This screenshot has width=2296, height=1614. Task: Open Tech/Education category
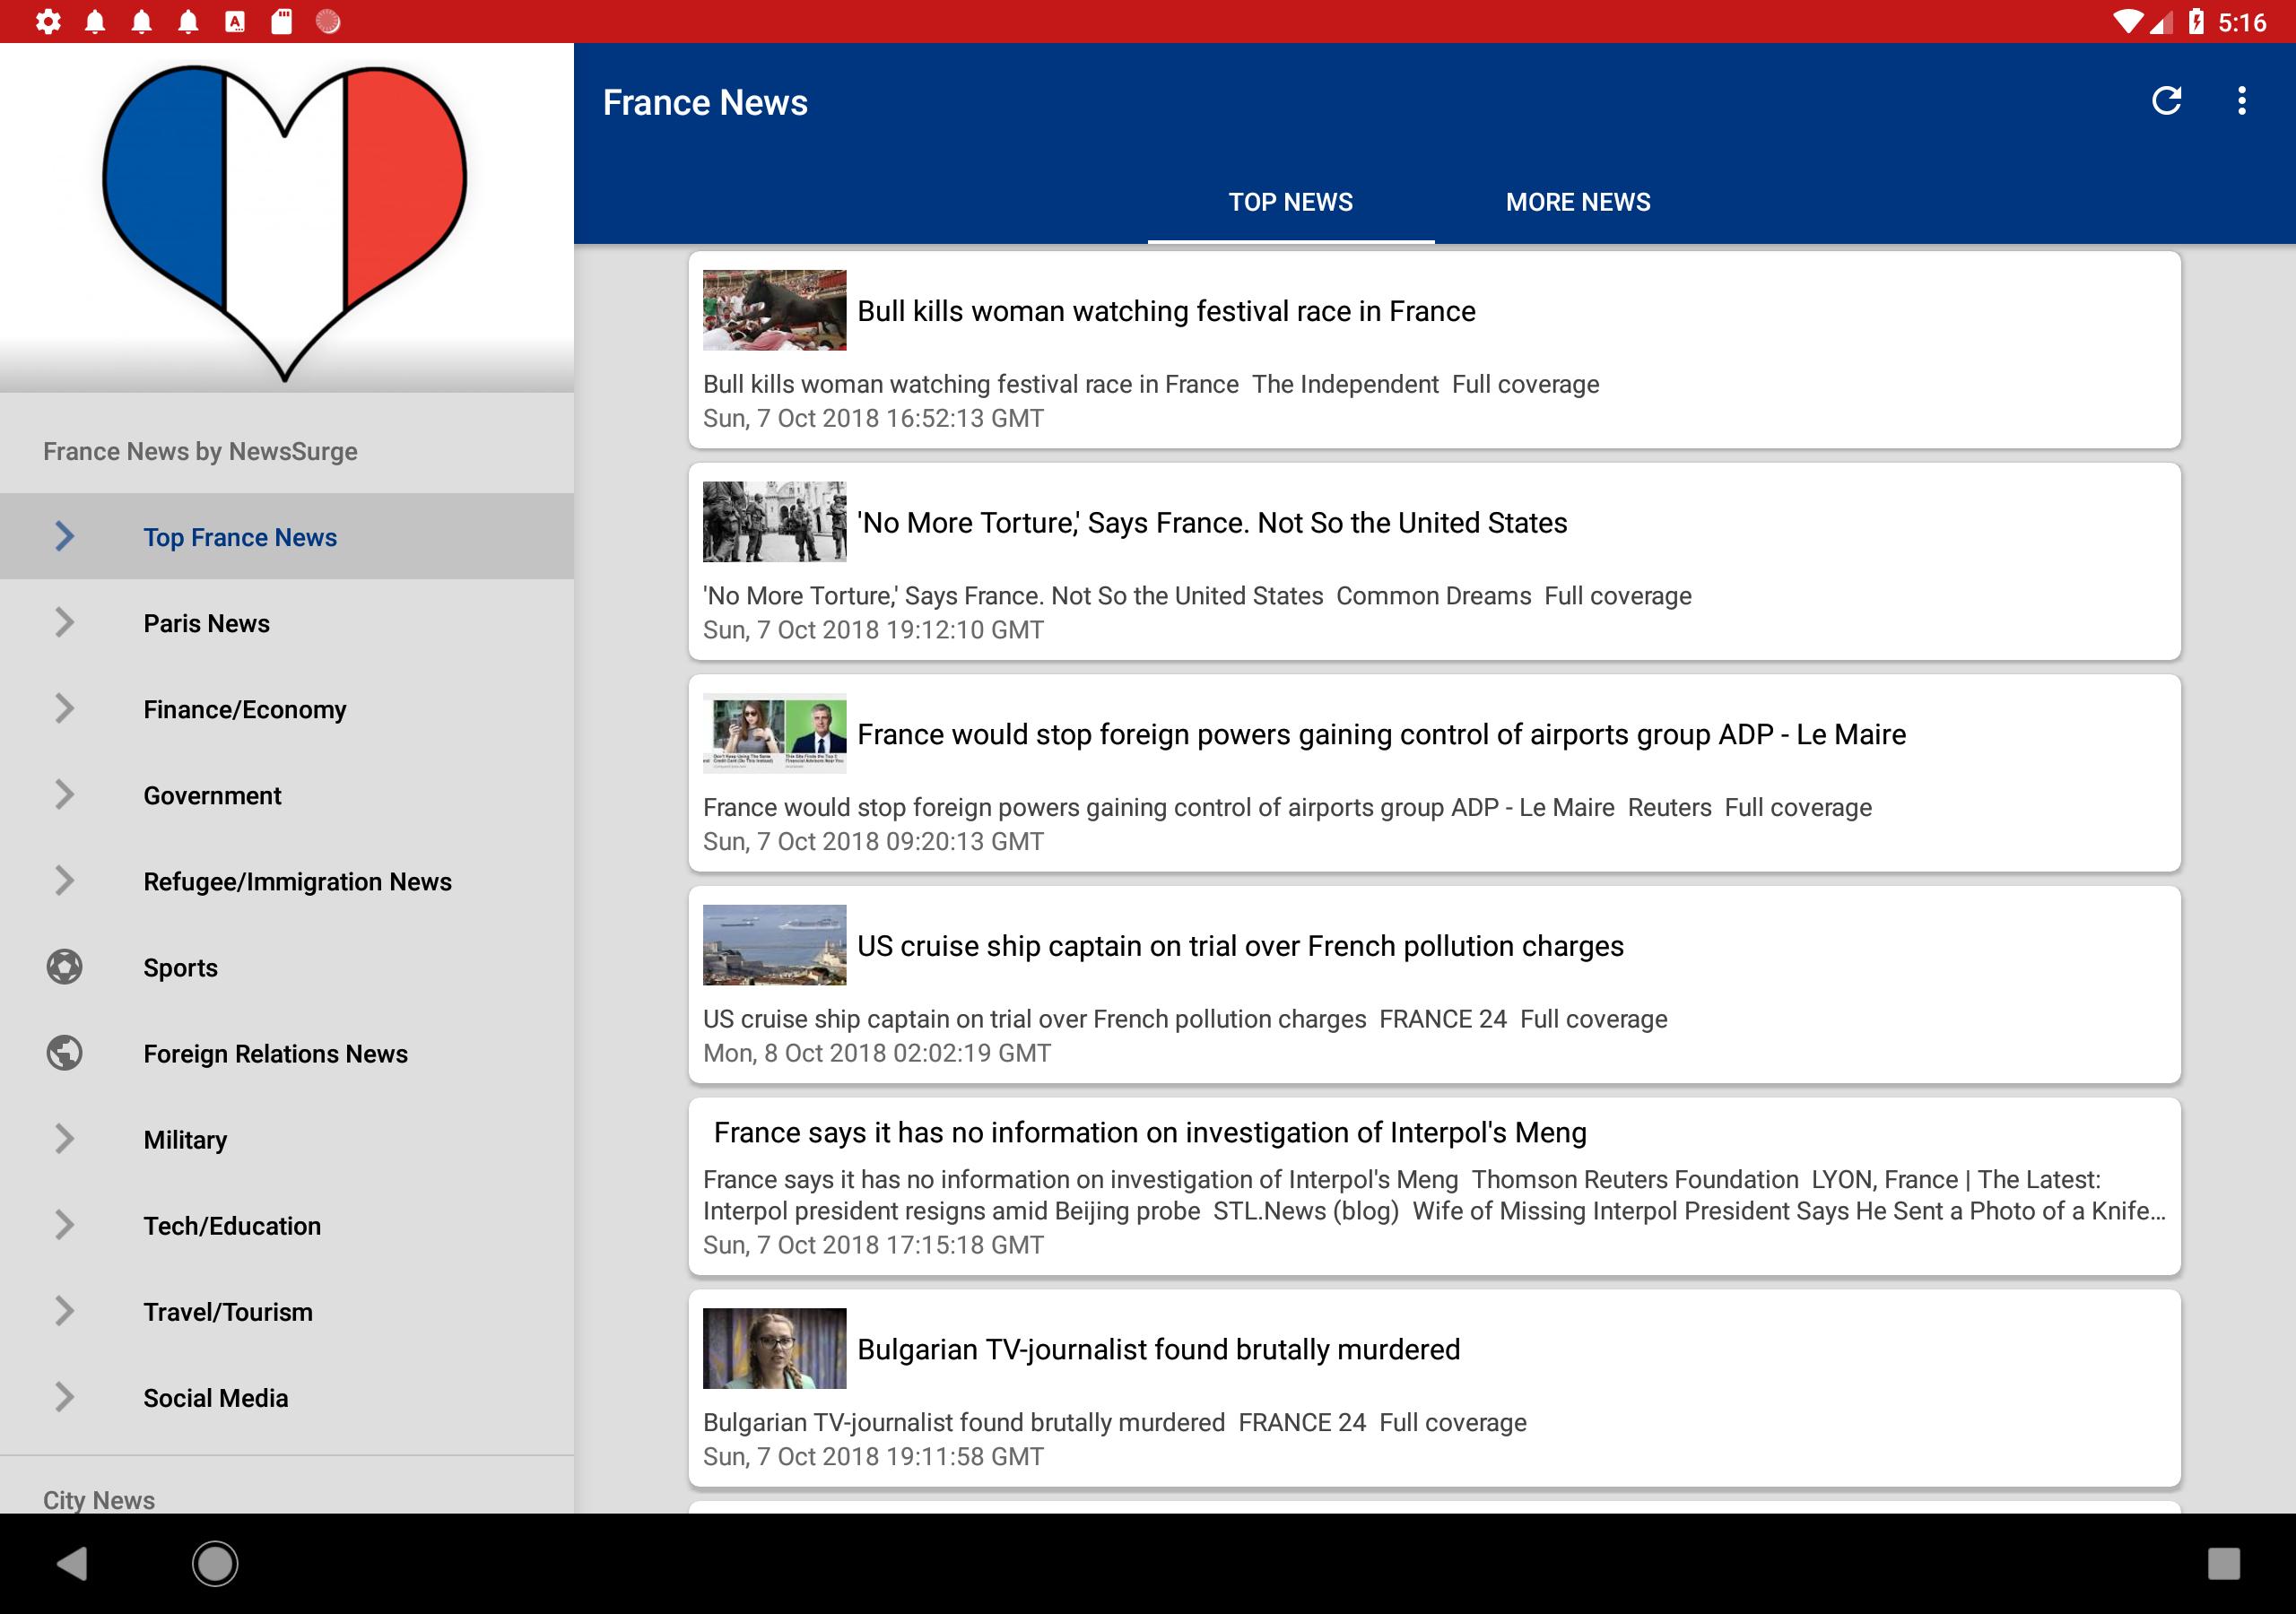pos(287,1225)
